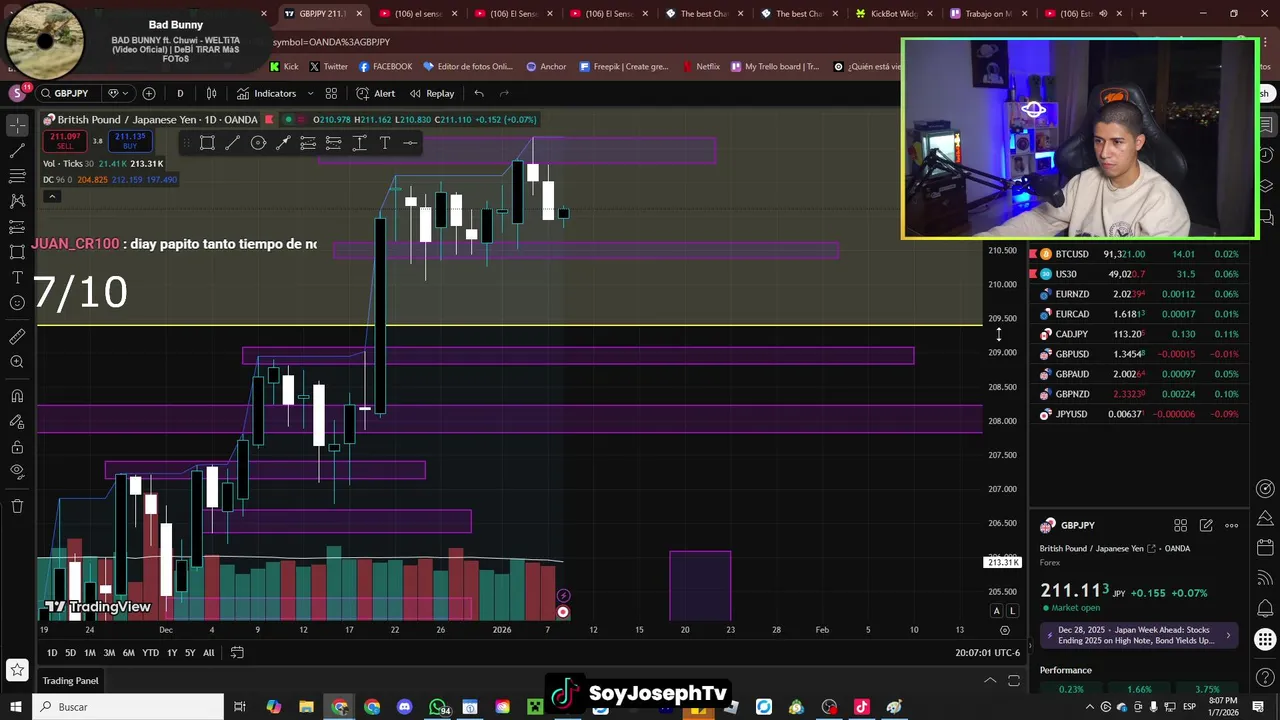
Task: Click the GBPJPY symbol search field
Action: tap(66, 93)
